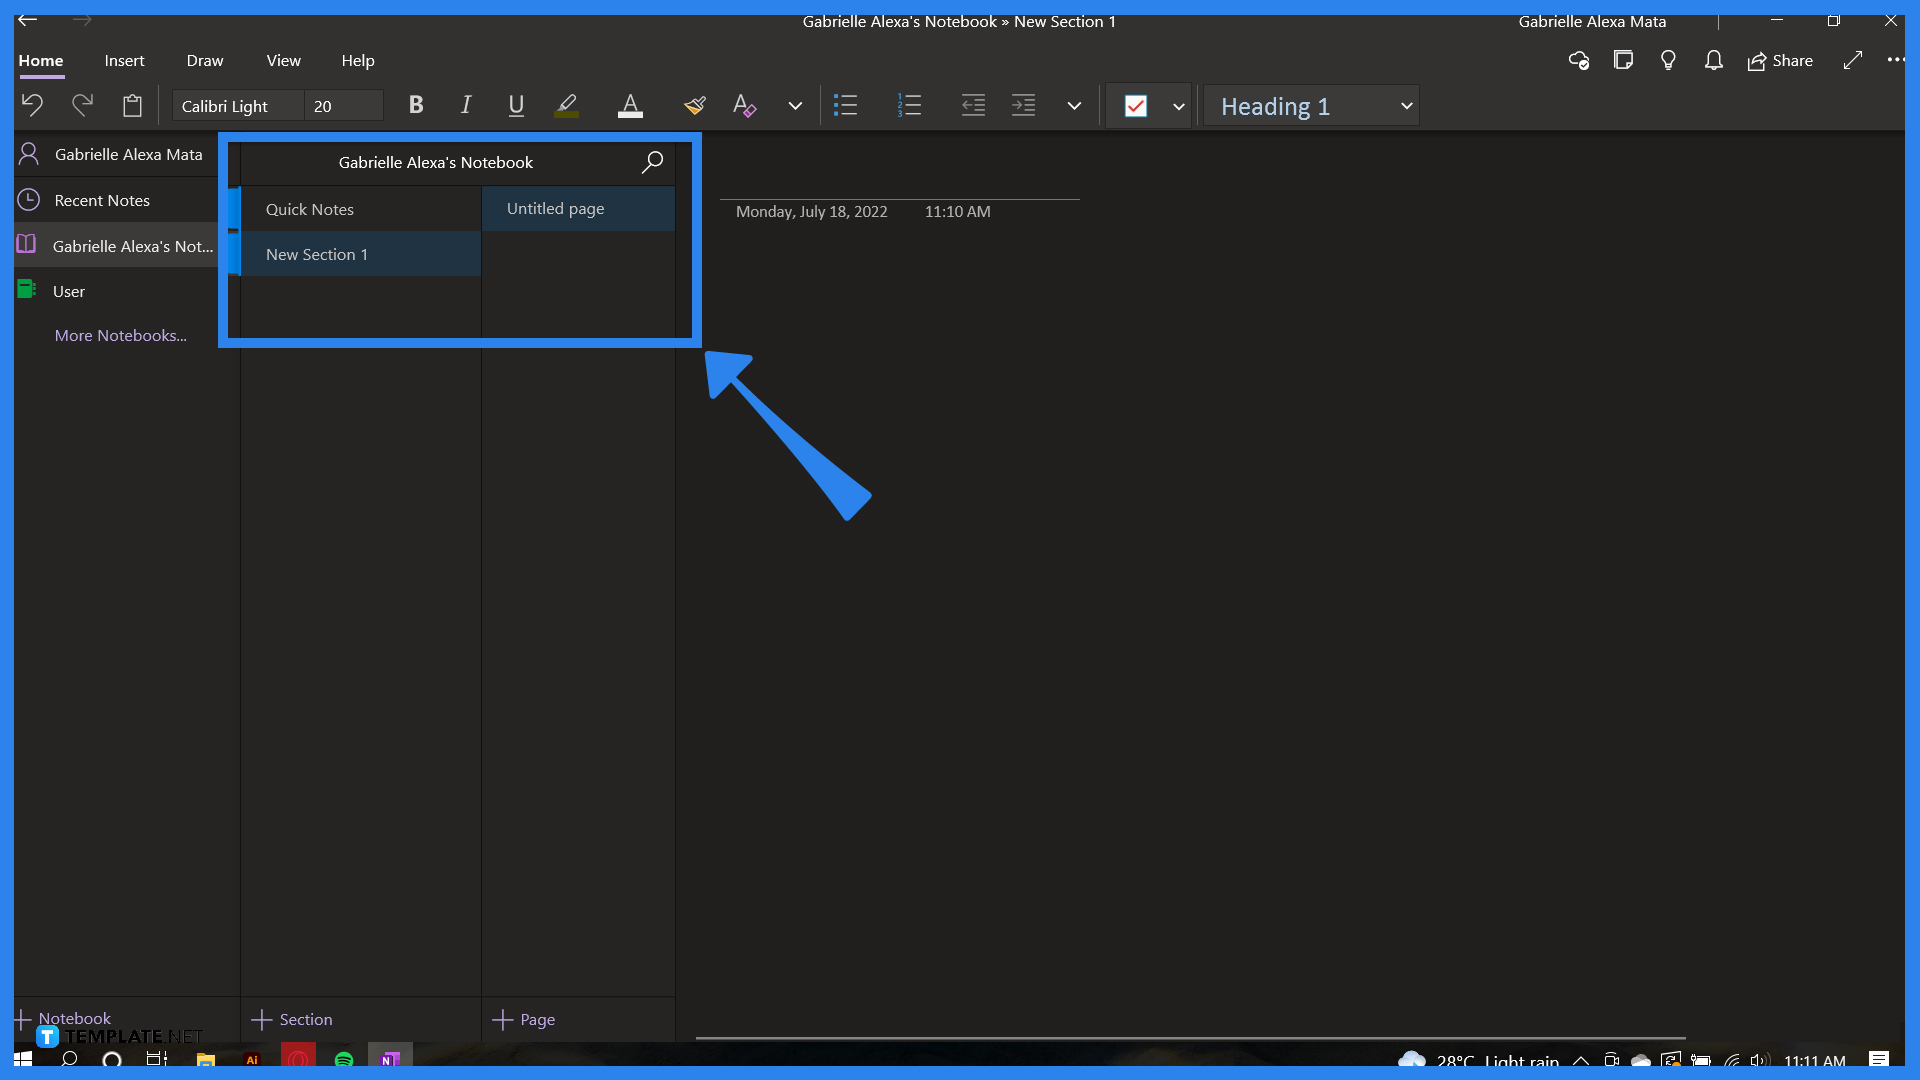Toggle bold formatting
Image resolution: width=1920 pixels, height=1080 pixels.
415,104
